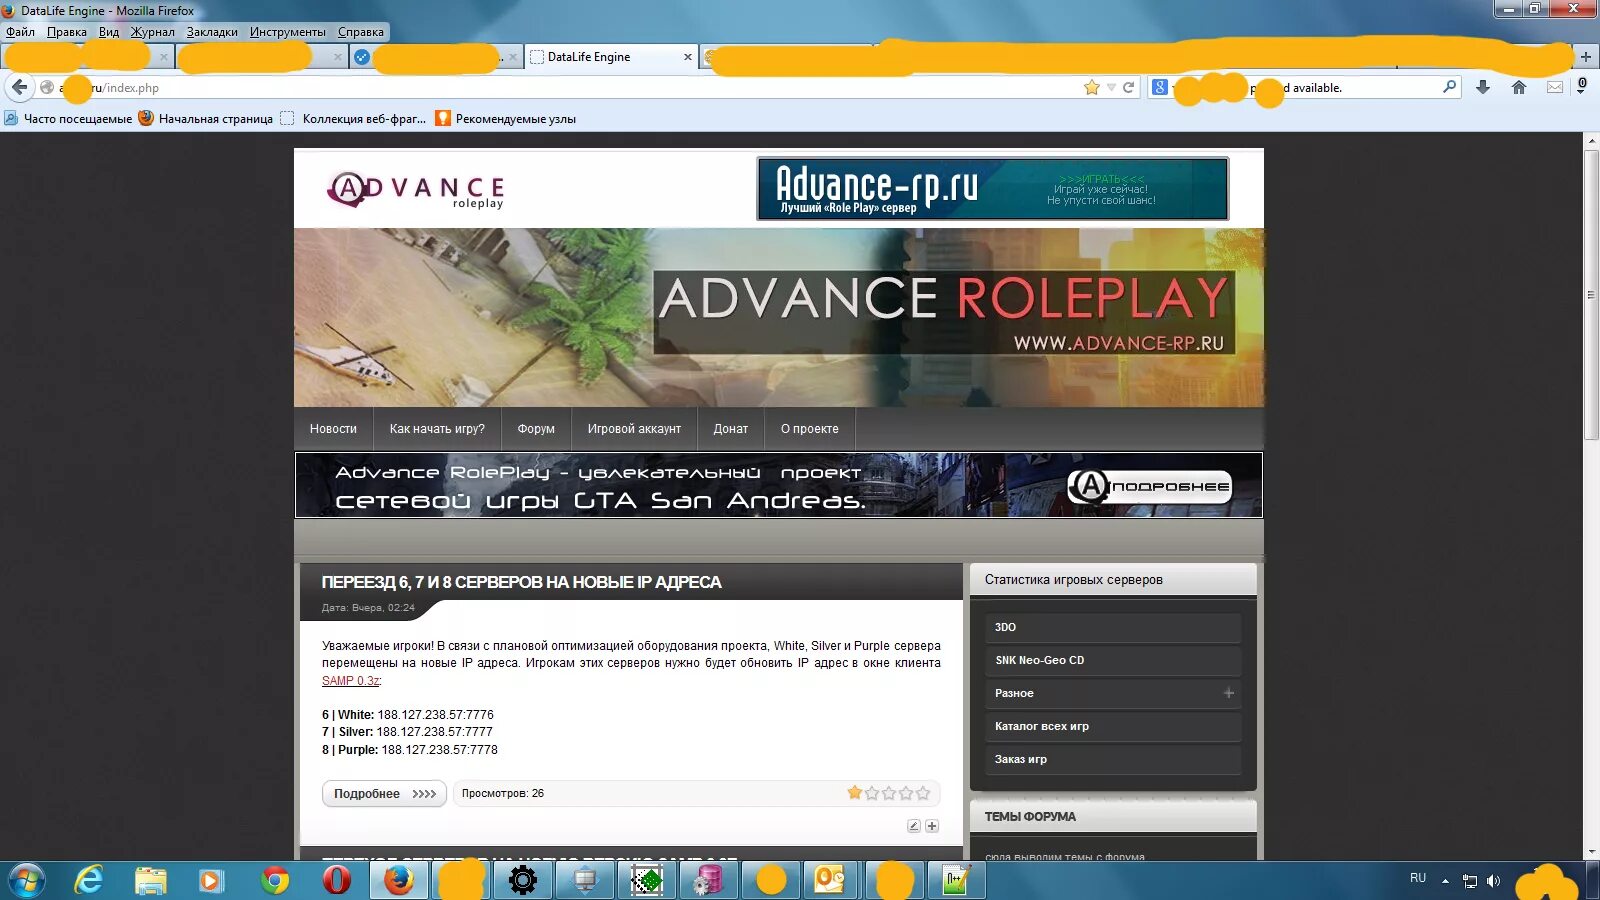Open the Закладки menu
This screenshot has width=1600, height=900.
point(212,32)
